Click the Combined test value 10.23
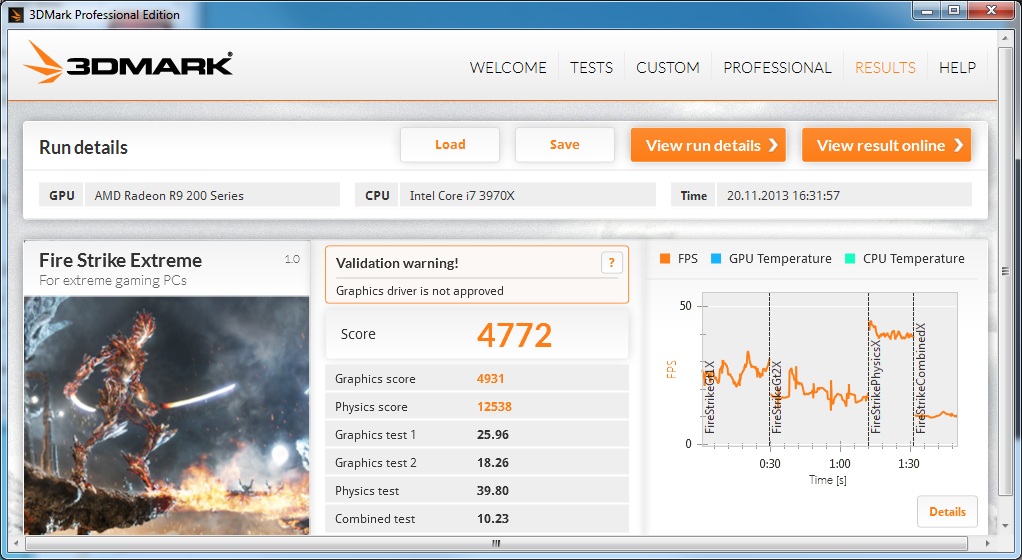 493,519
